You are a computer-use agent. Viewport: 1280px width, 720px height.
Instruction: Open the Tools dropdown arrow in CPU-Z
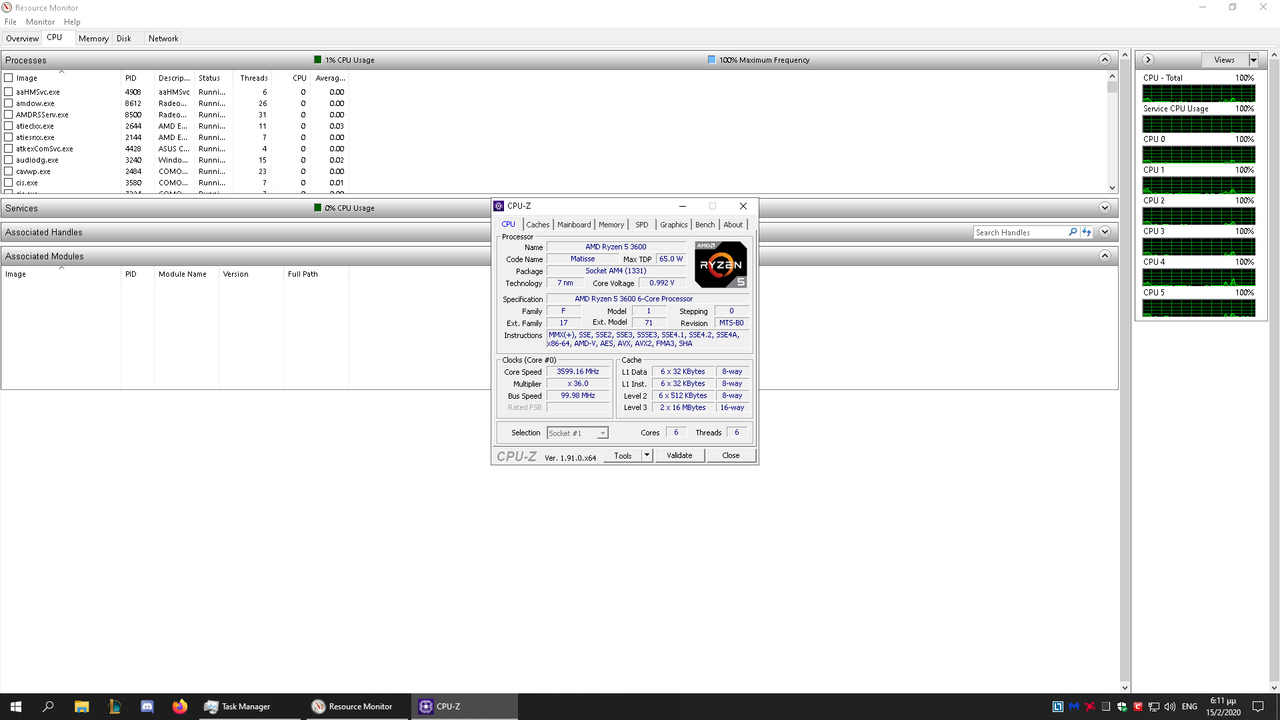coord(647,455)
